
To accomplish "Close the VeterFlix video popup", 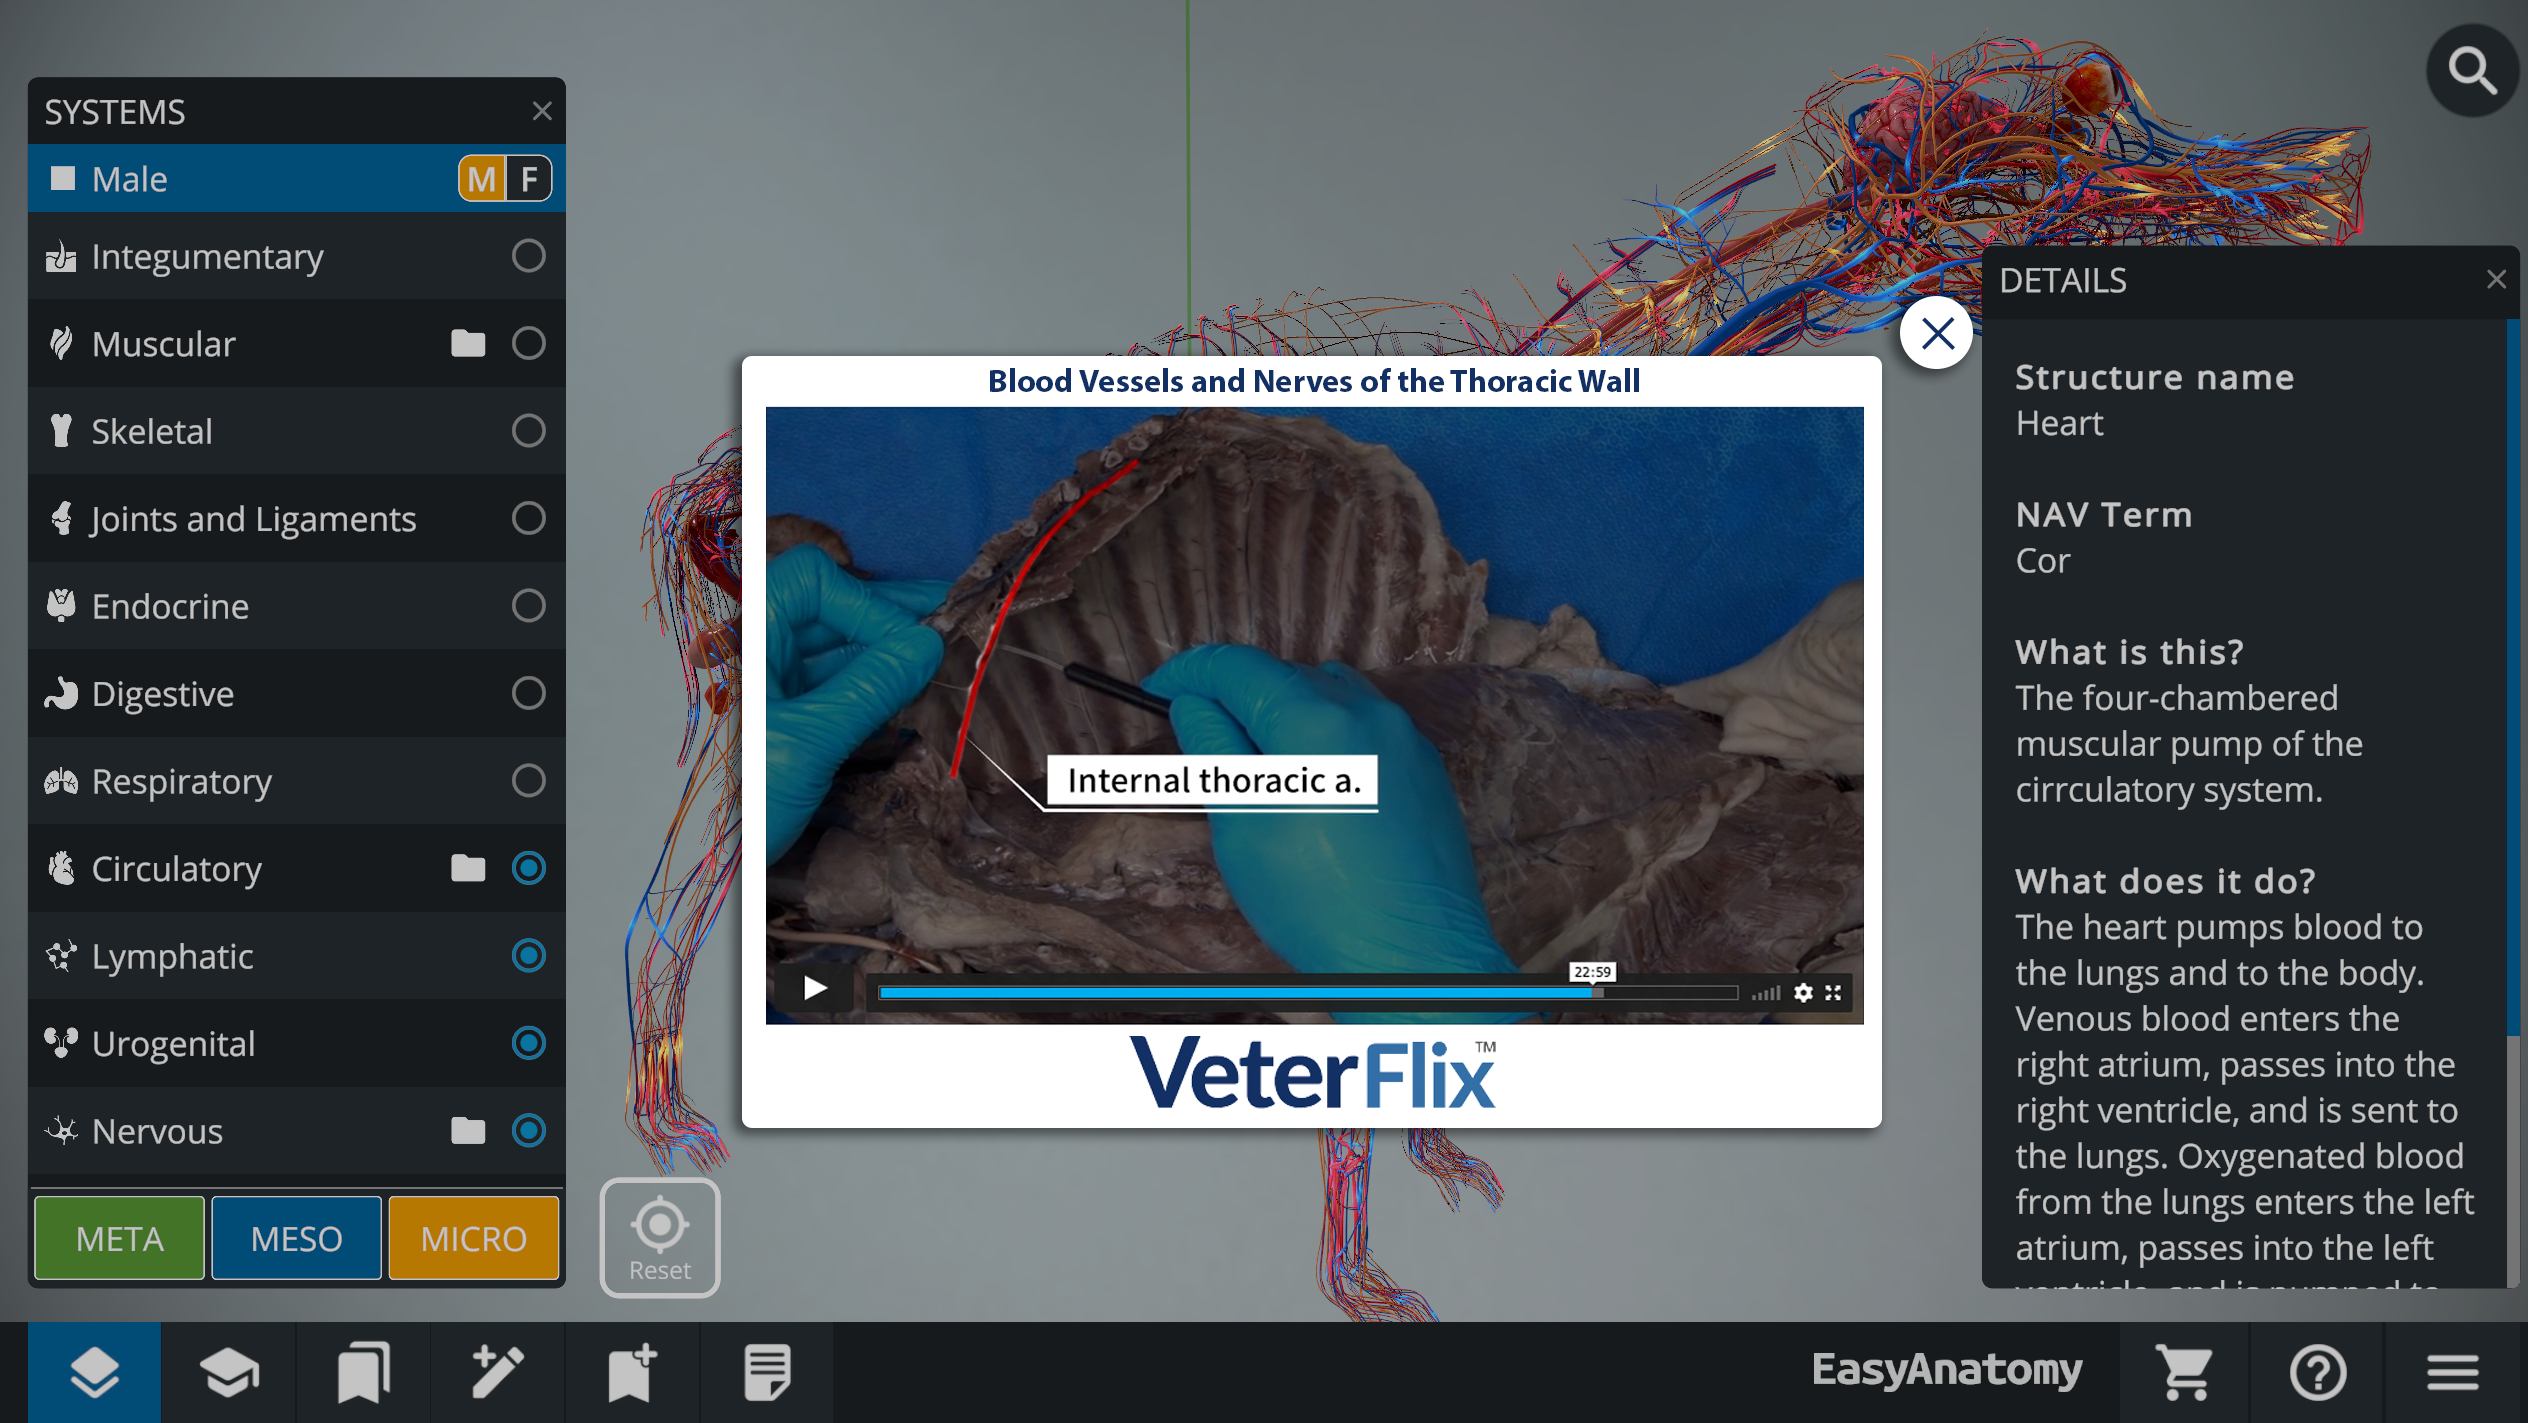I will (1937, 333).
